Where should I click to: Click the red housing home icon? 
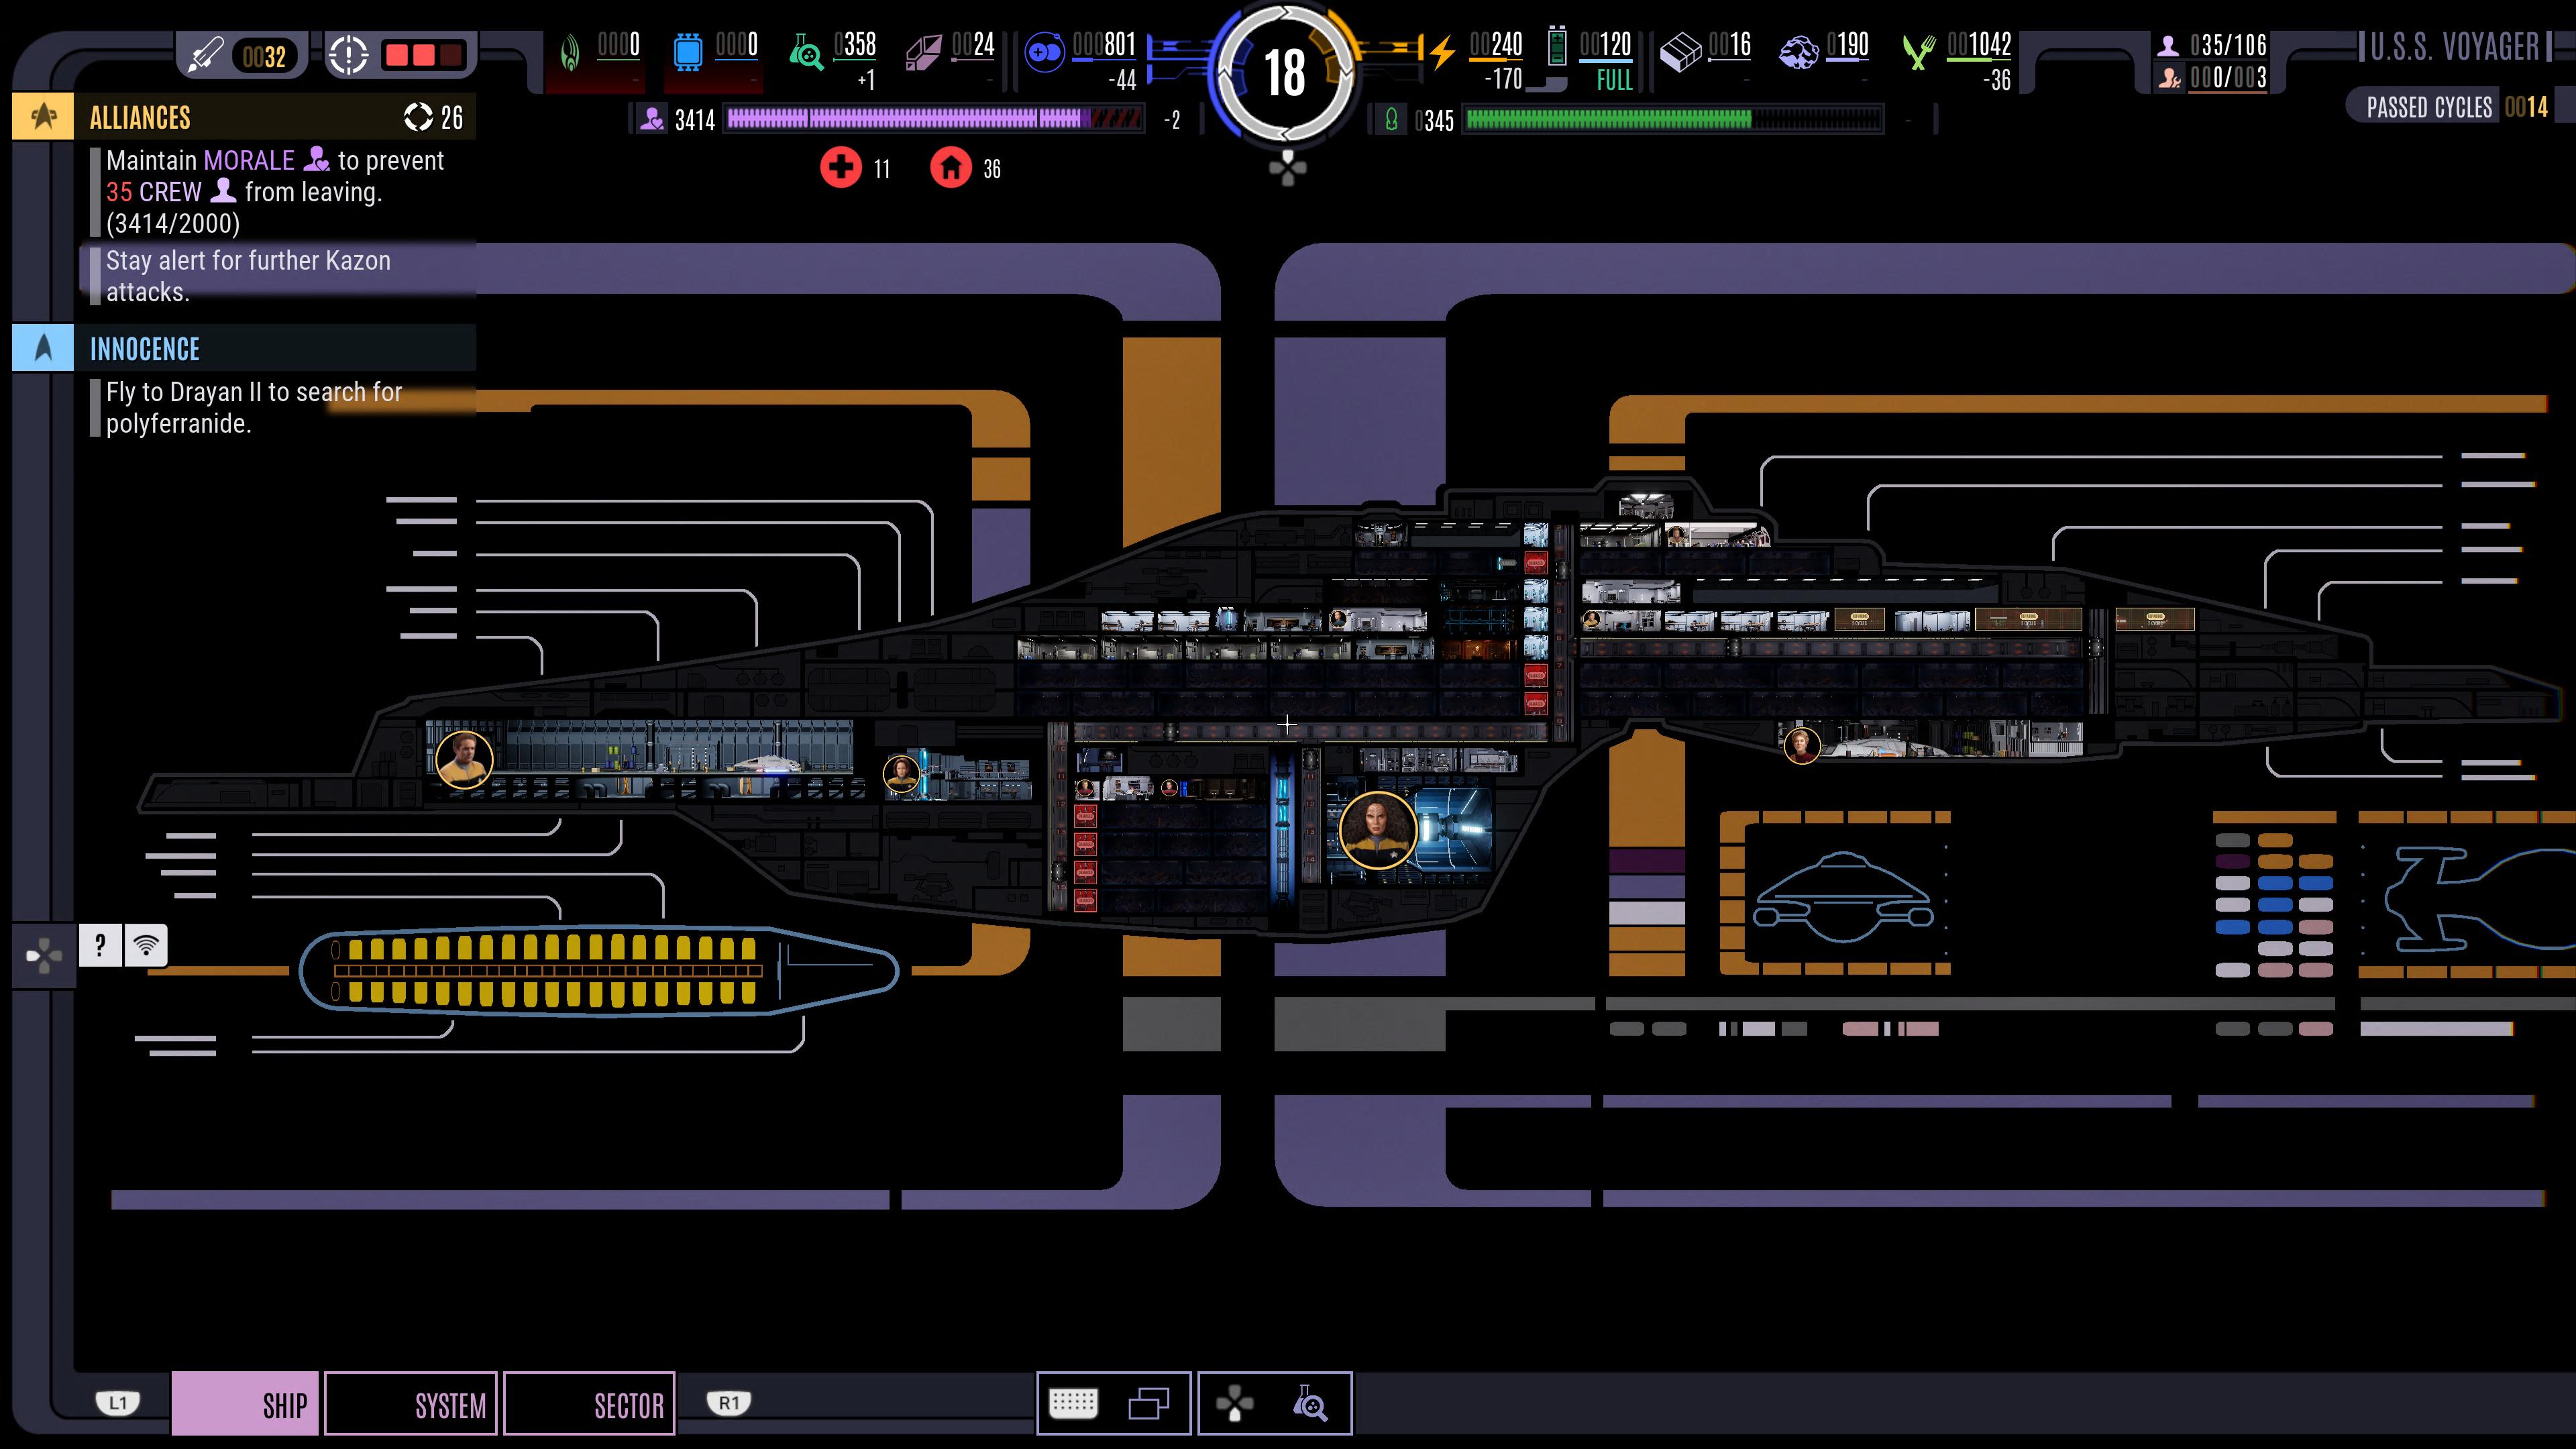(950, 167)
